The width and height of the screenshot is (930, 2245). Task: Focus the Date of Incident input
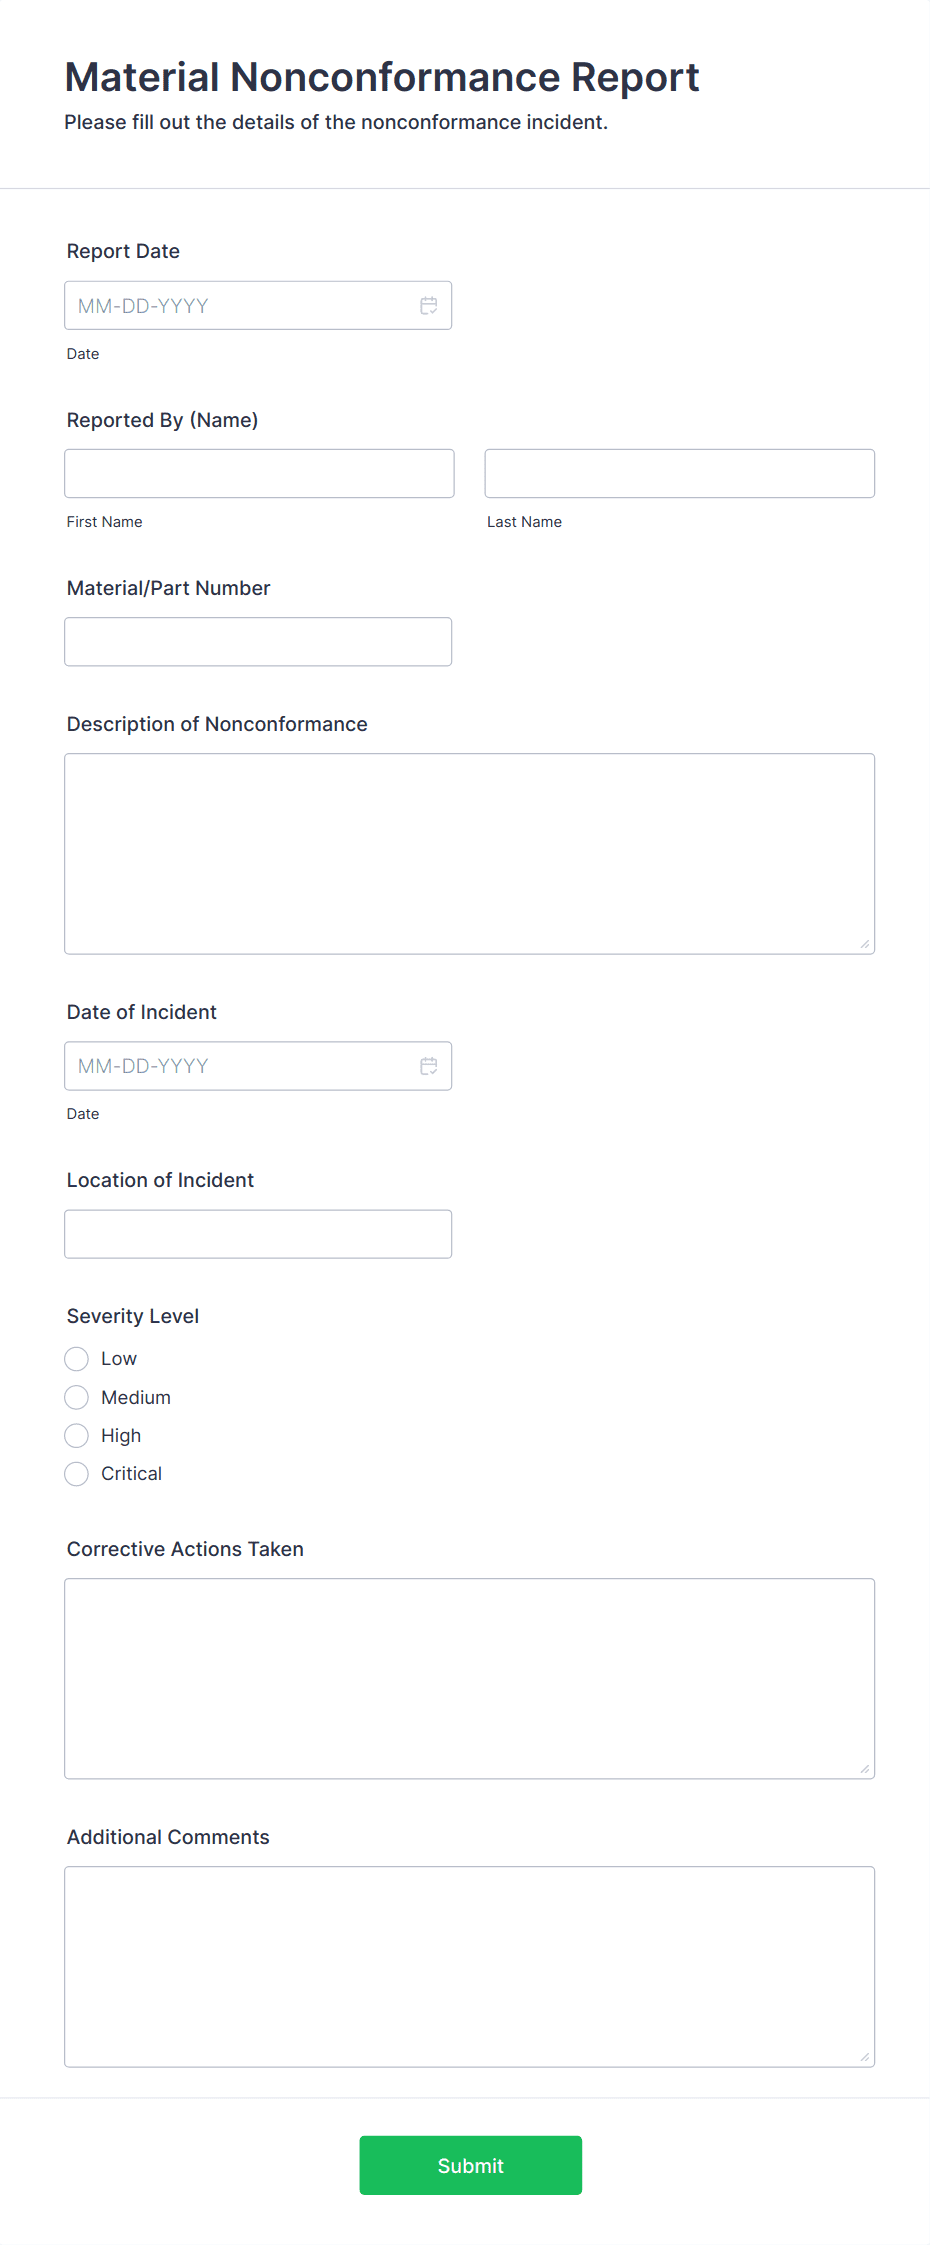tap(240, 1066)
